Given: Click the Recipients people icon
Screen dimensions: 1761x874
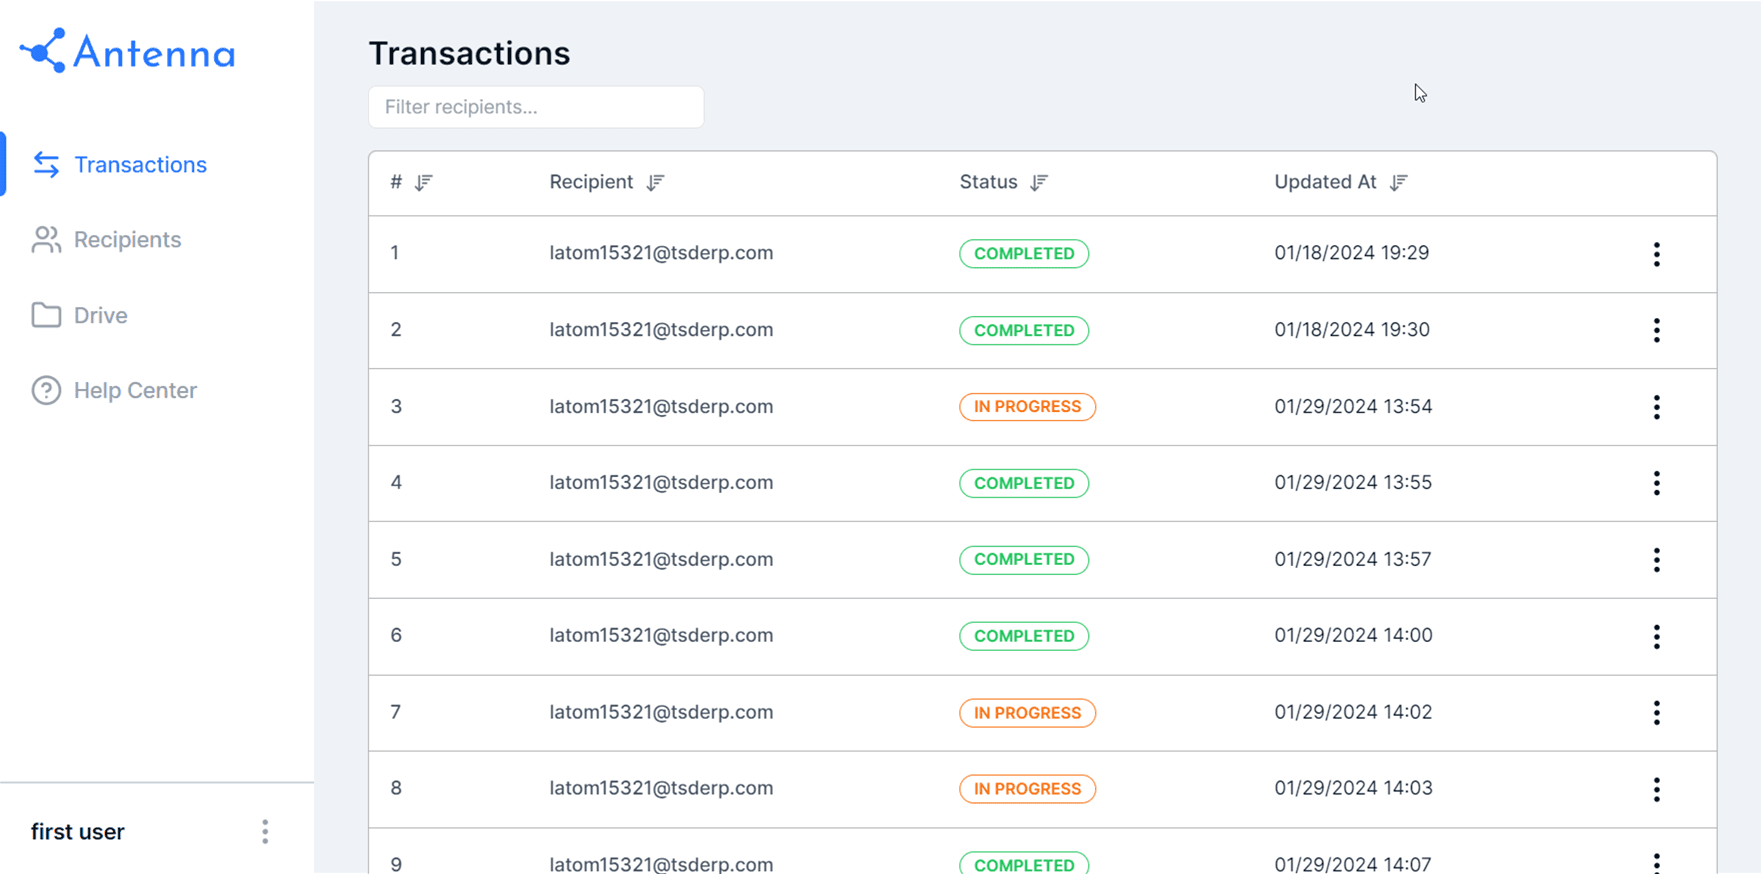Looking at the screenshot, I should point(46,240).
